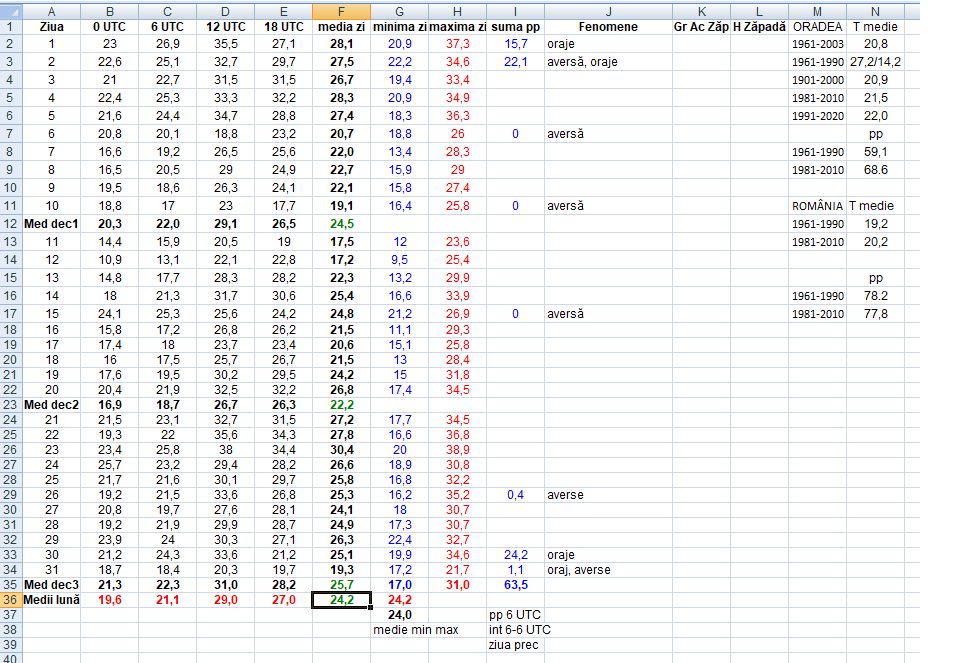Click the 'Med dec1' 12 UTC value 29,1
960x663 pixels.
(x=225, y=224)
